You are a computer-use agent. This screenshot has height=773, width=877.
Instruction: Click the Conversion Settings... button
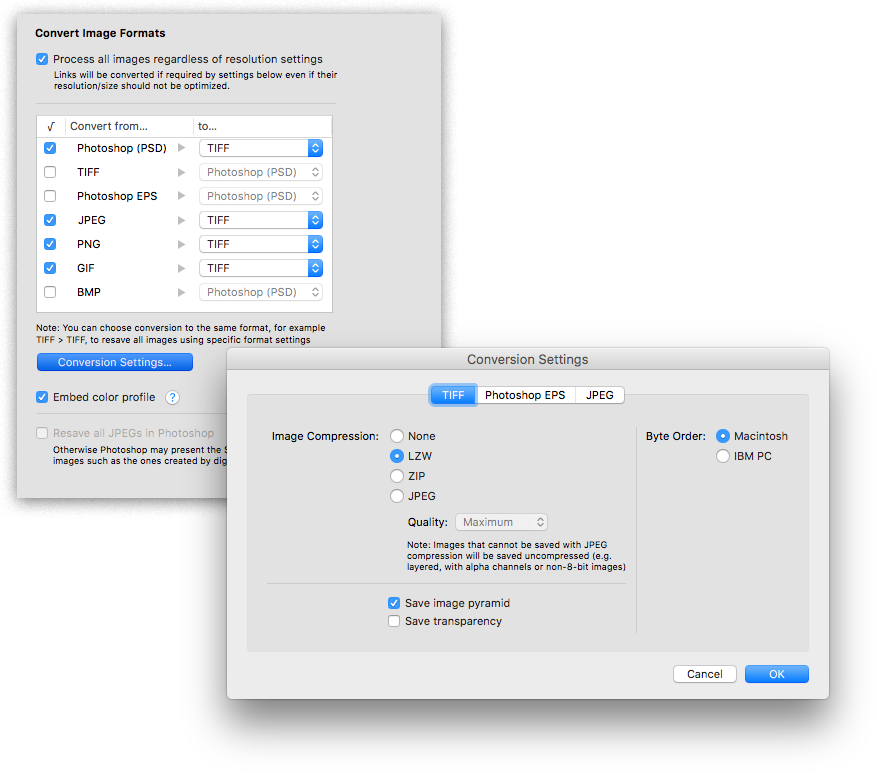[114, 362]
